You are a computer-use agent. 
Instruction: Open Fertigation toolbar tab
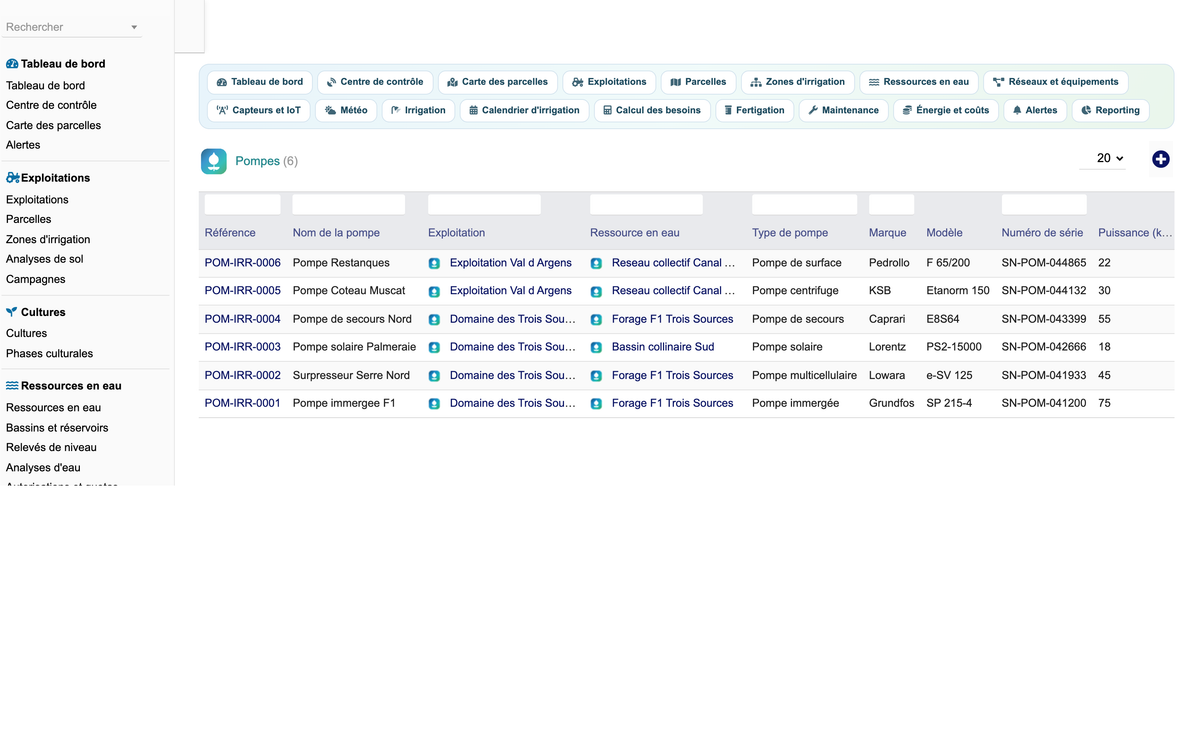(755, 110)
